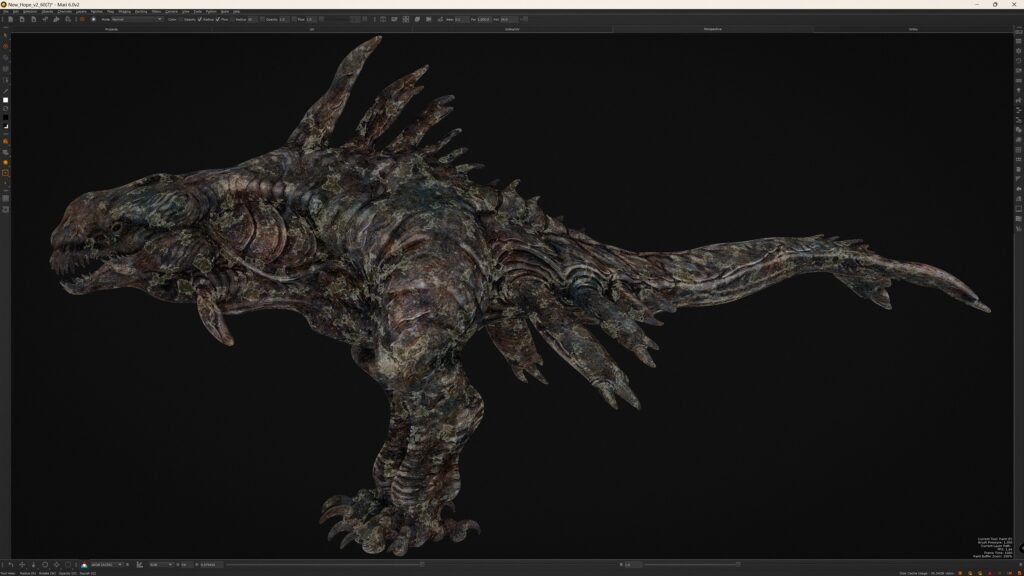Image resolution: width=1024 pixels, height=576 pixels.
Task: Click the orange-highlighted square tool in left toolbar
Action: [x=5, y=173]
